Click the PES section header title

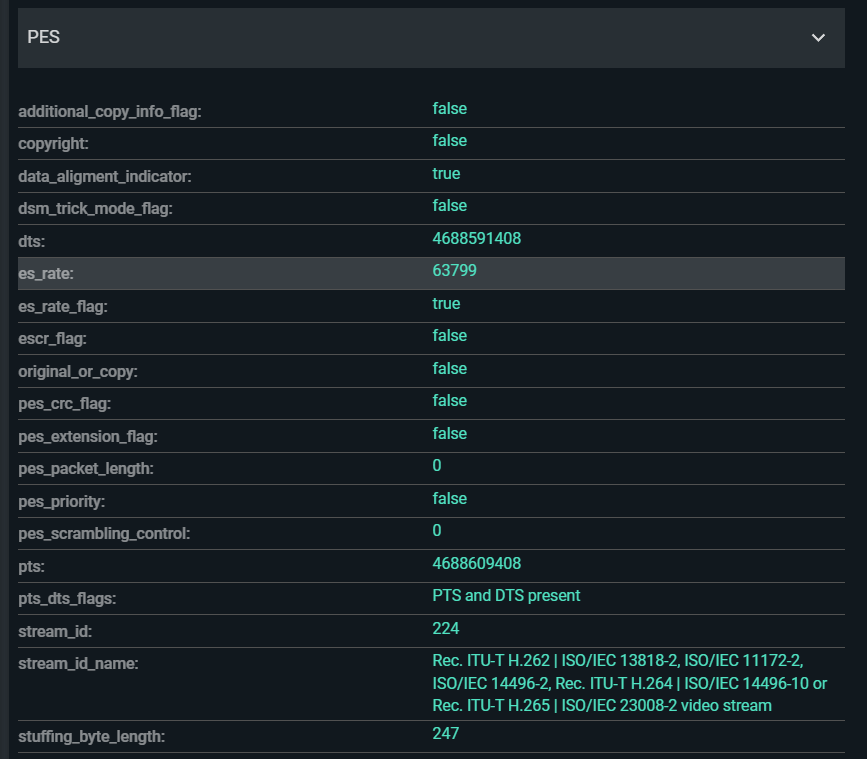pos(43,37)
